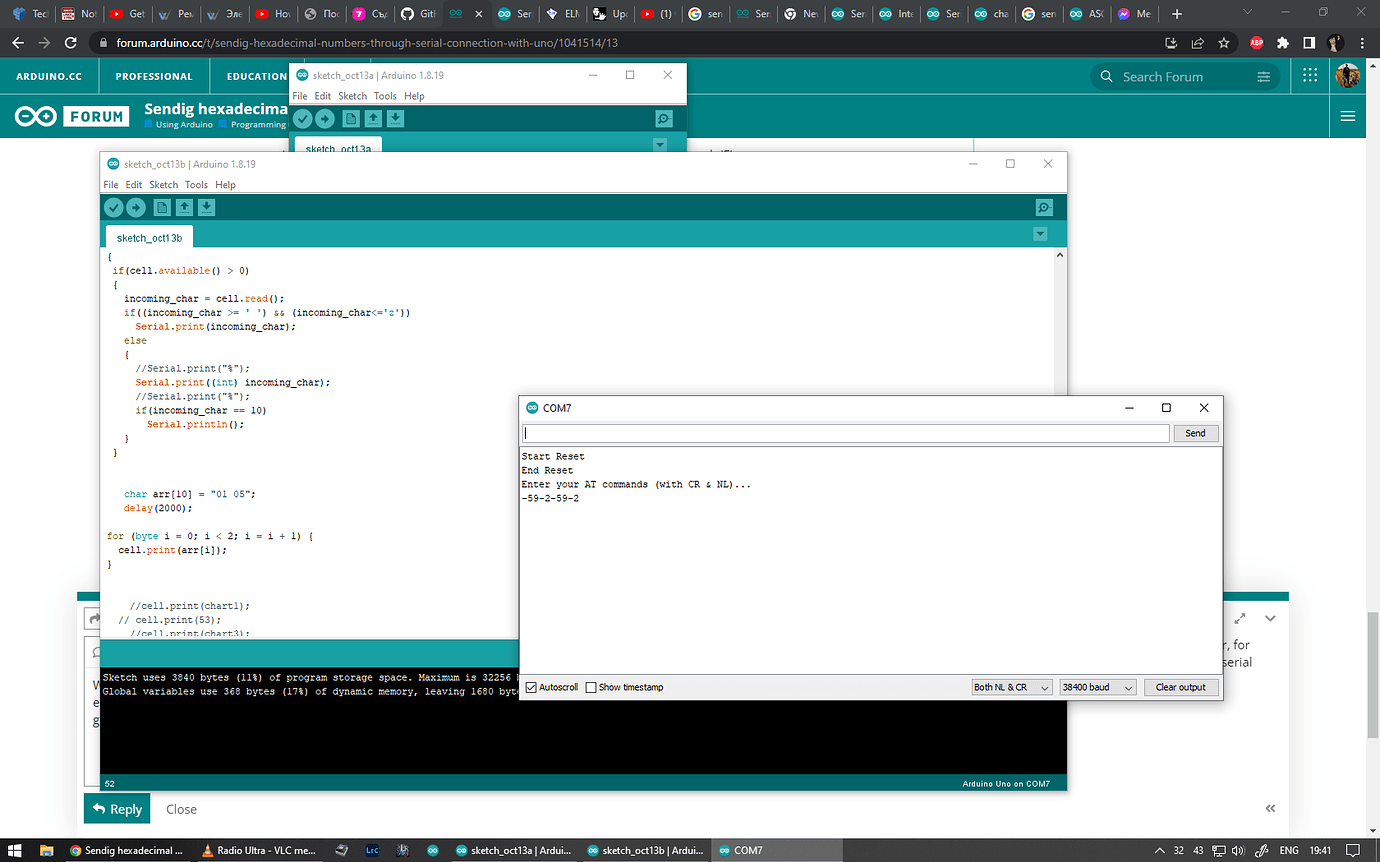Click the Open sketch icon in sketch_oct13b

click(184, 207)
